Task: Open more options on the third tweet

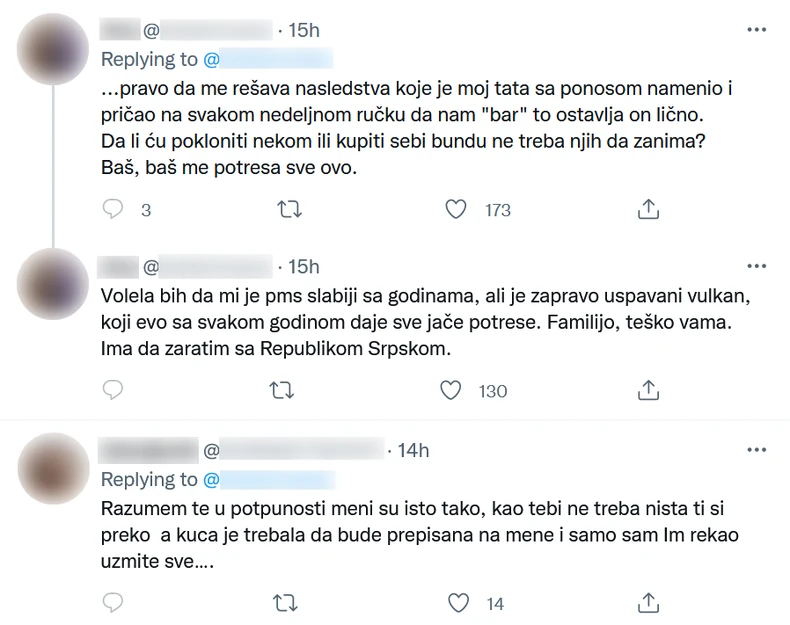Action: tap(757, 450)
